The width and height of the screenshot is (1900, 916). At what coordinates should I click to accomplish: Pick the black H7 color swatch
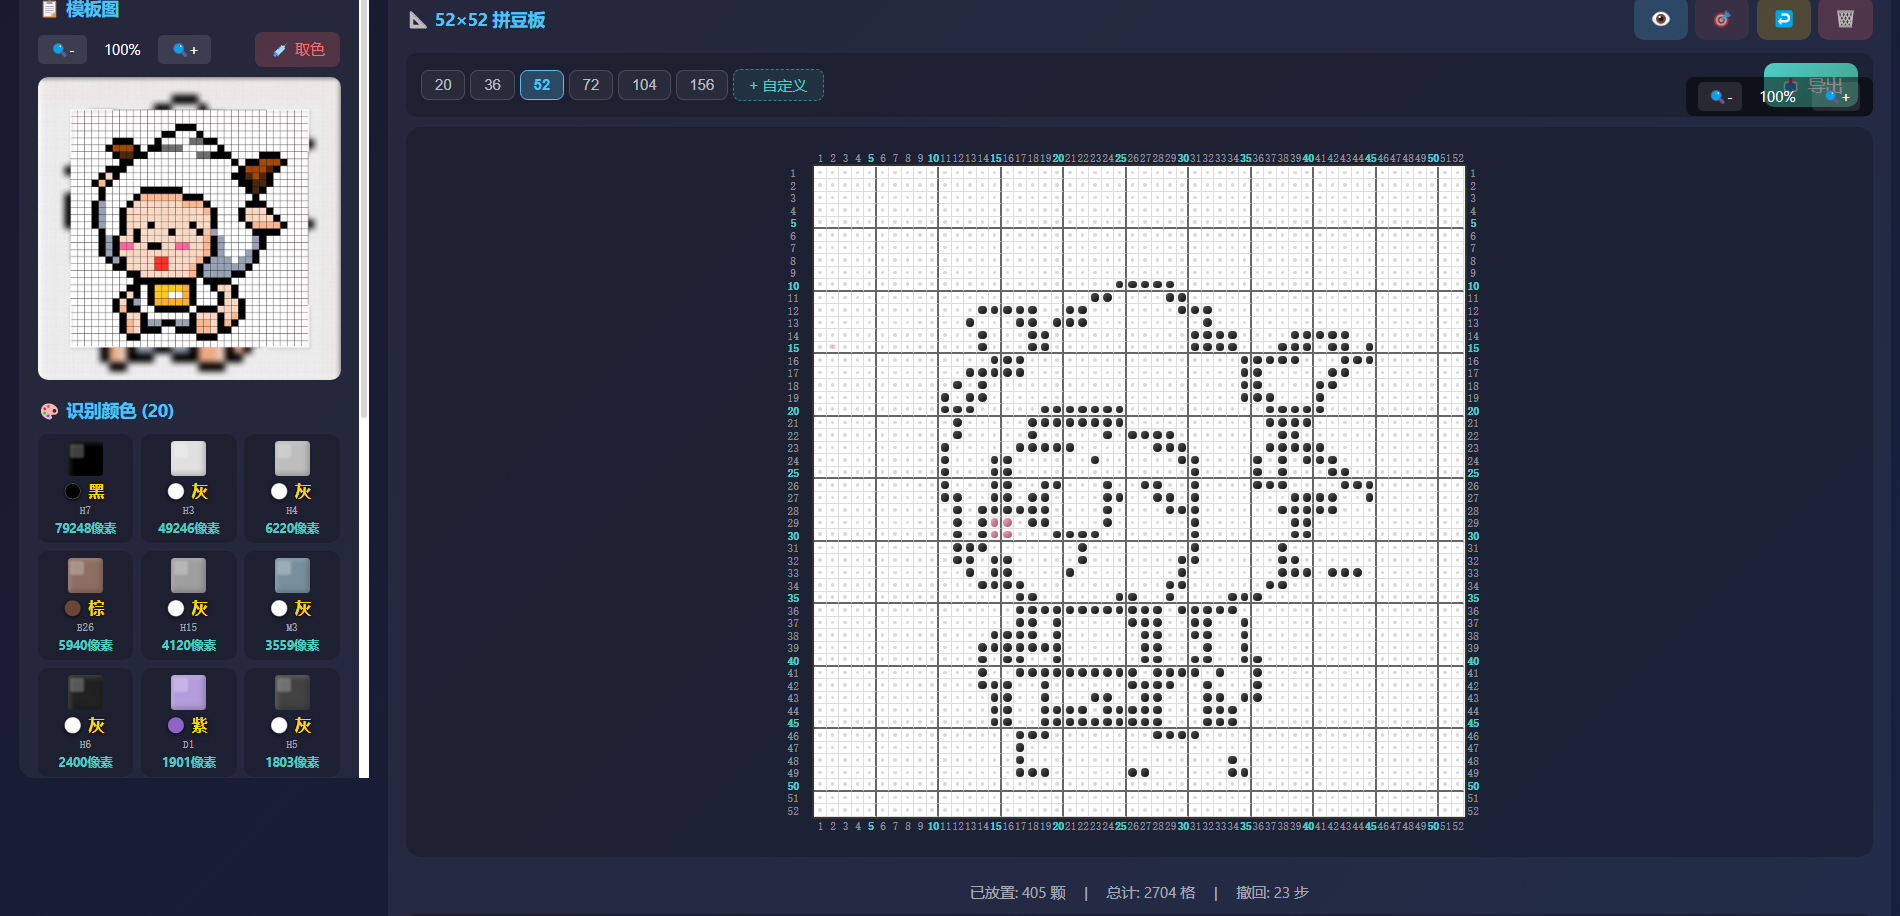pos(86,487)
